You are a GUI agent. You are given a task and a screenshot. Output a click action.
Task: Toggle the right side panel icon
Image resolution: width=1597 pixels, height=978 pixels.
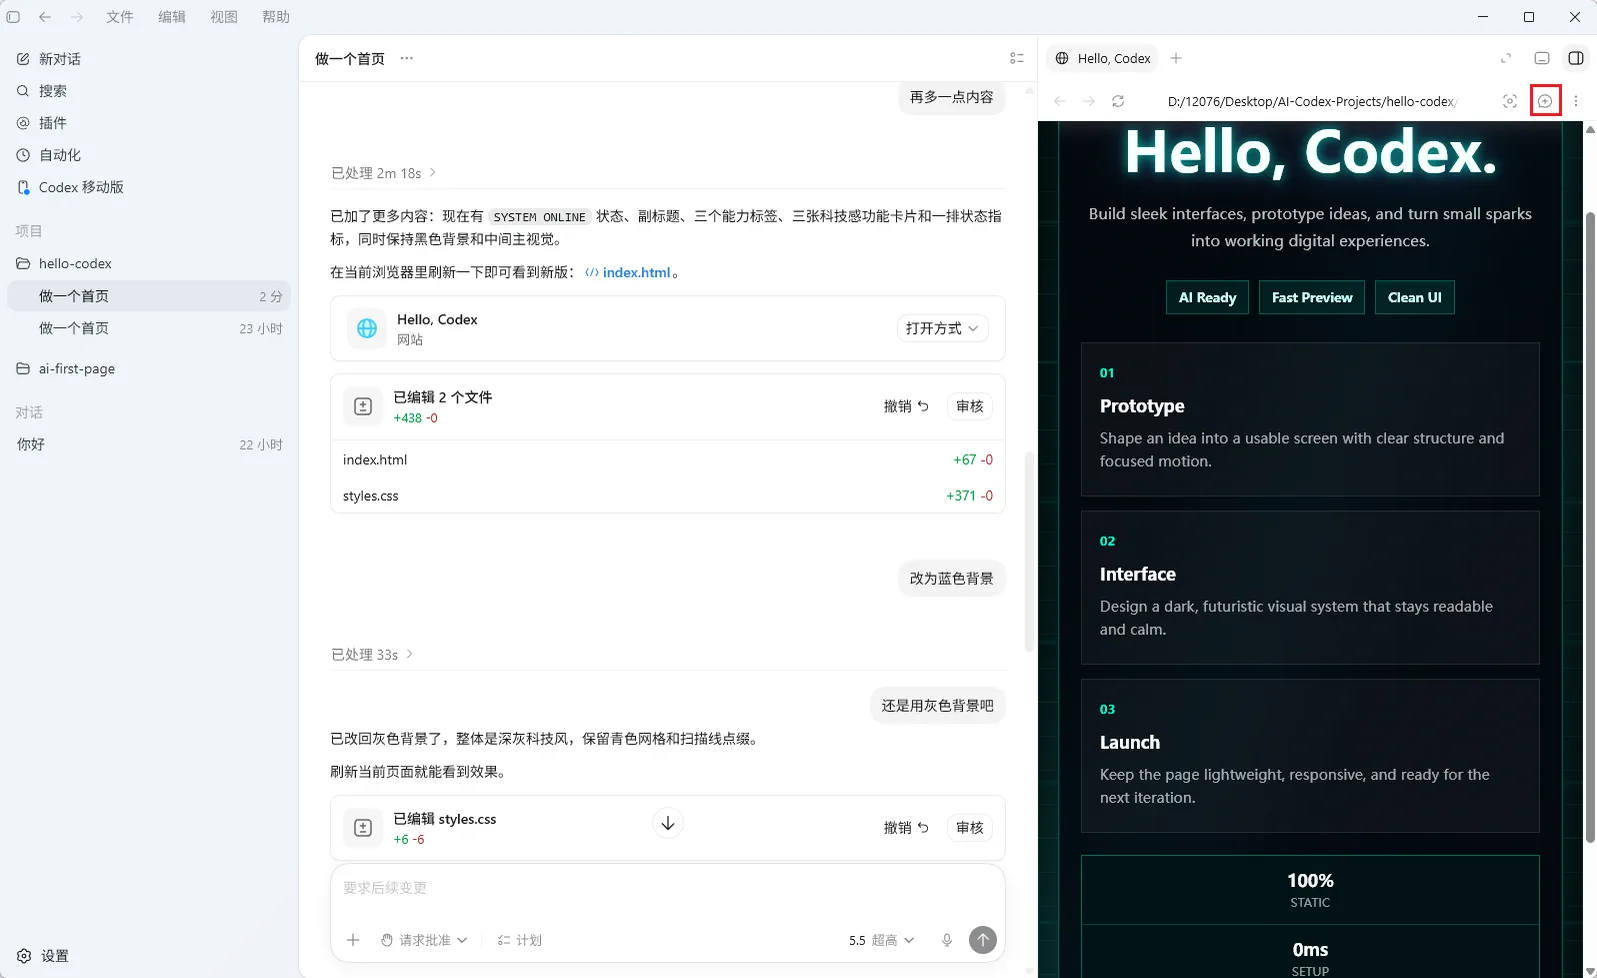(1576, 58)
